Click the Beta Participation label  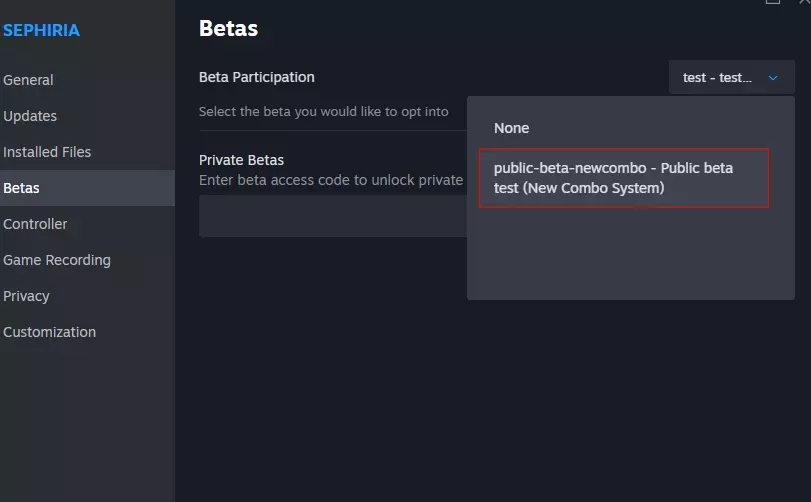coord(257,77)
